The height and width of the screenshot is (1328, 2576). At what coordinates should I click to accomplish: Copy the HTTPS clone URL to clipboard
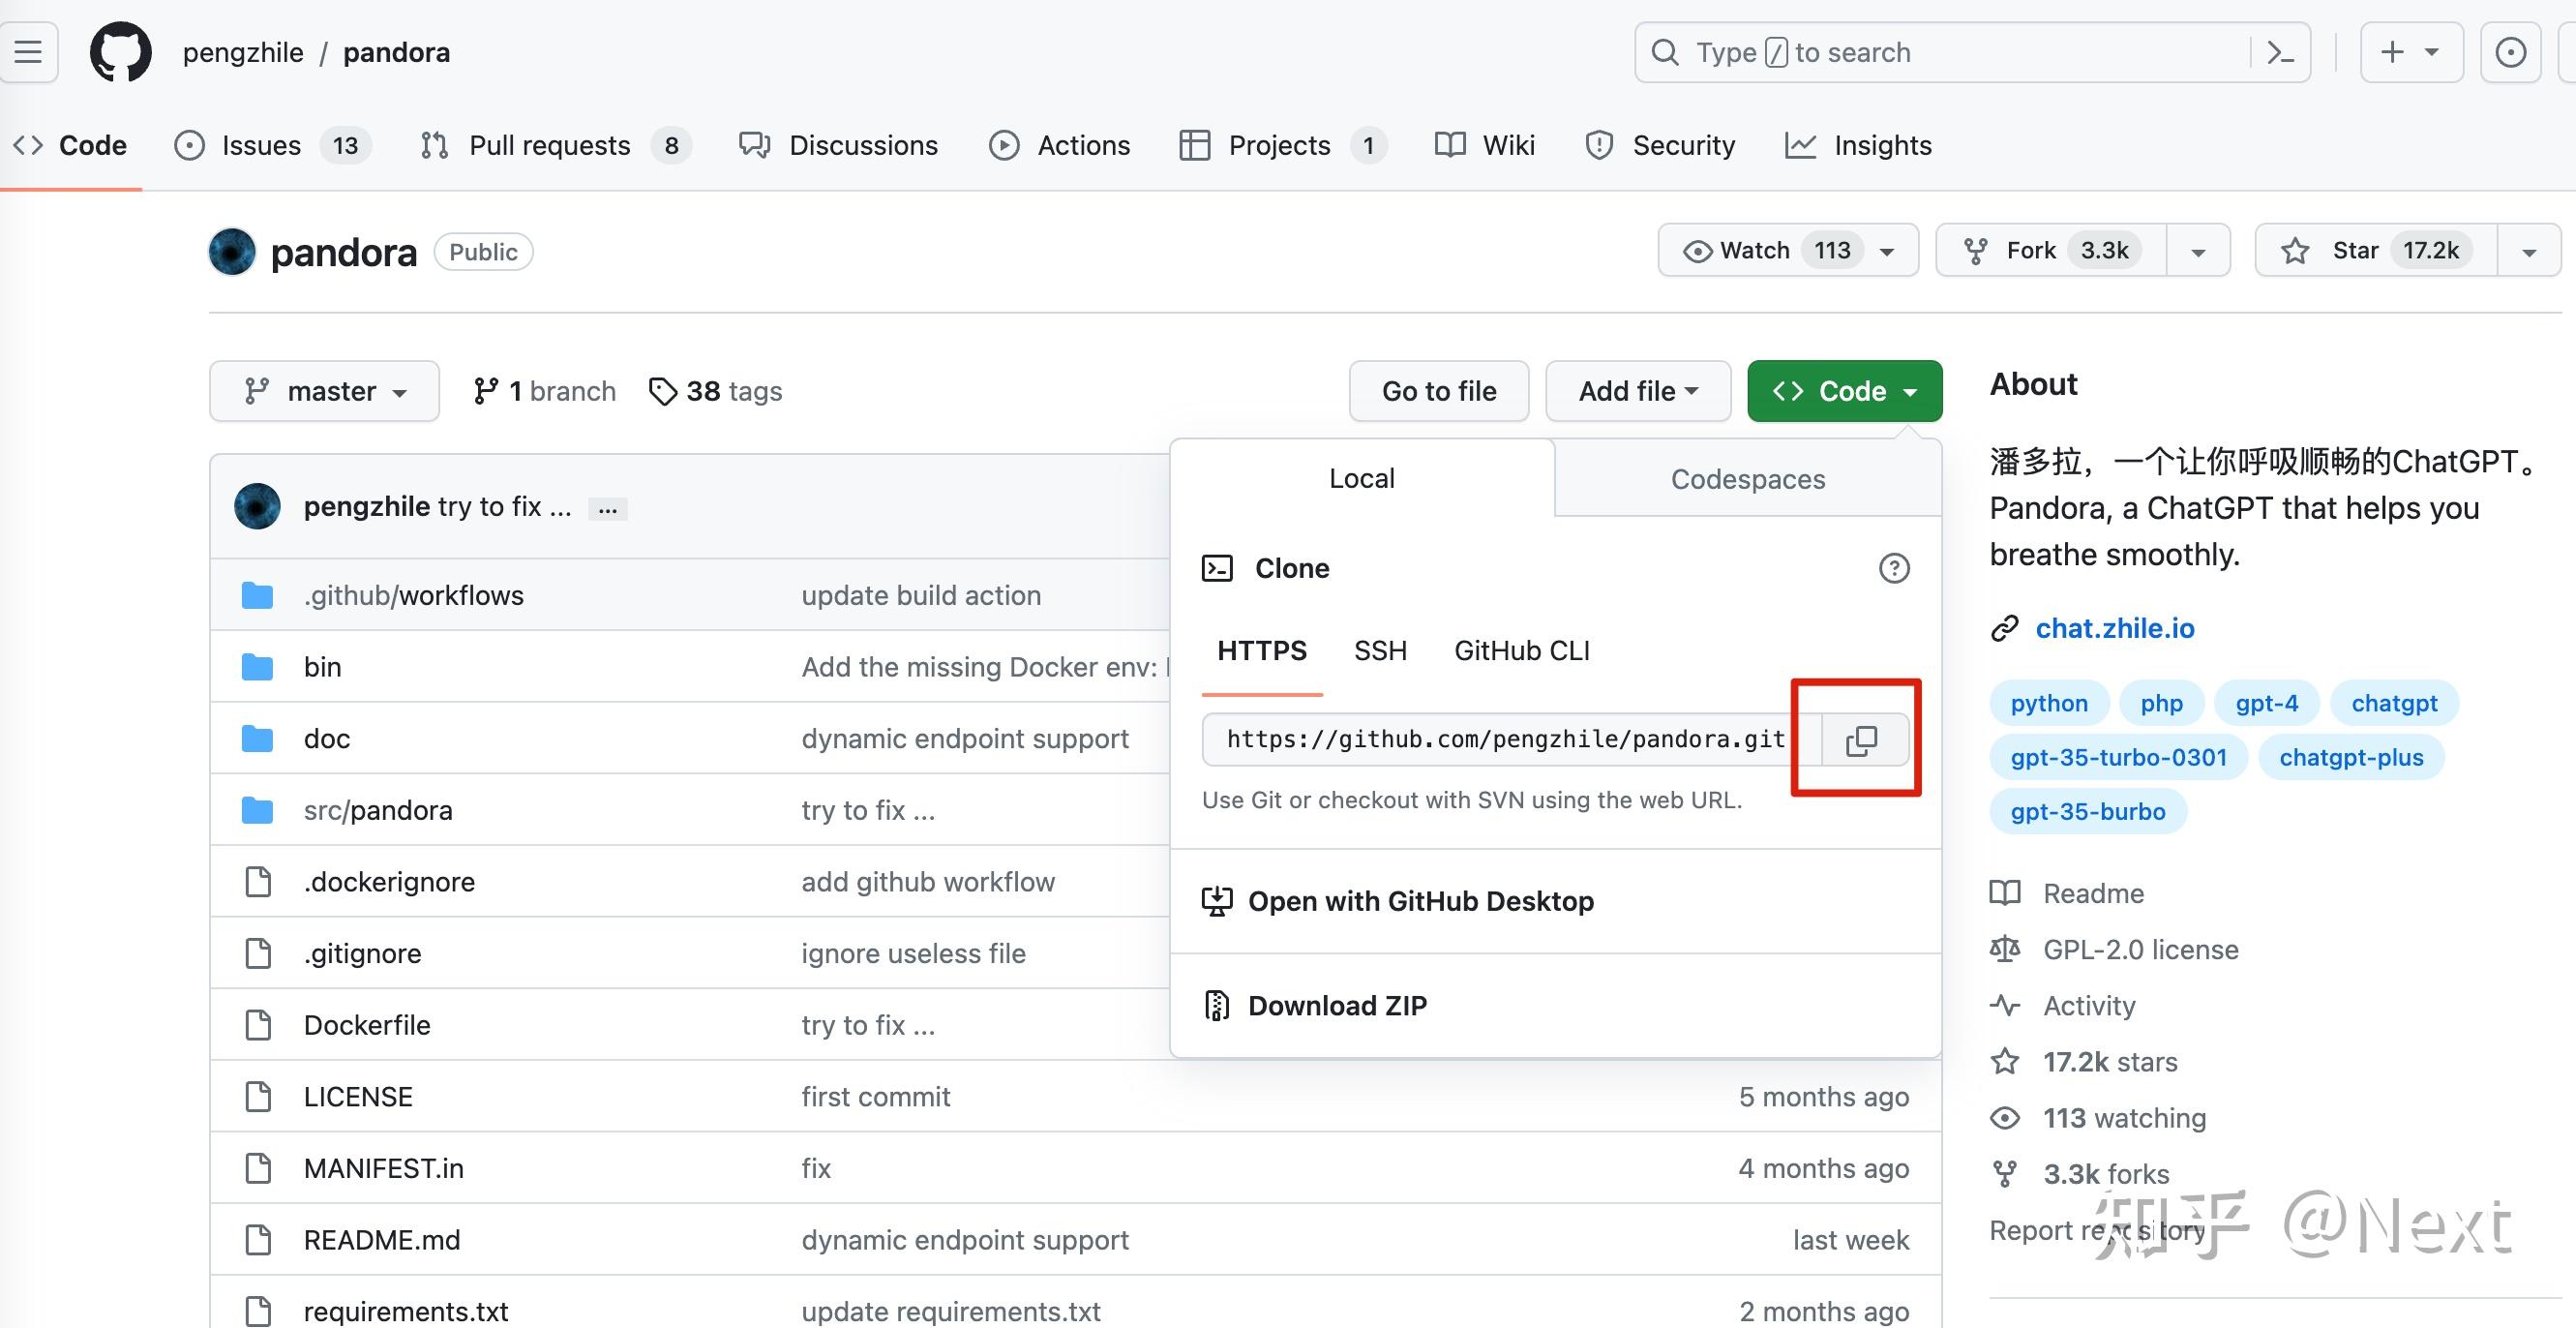click(1861, 740)
